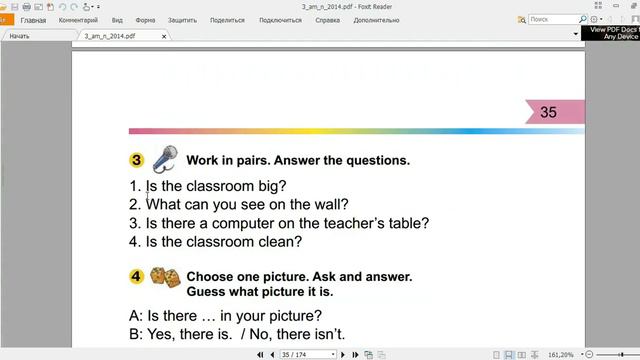The width and height of the screenshot is (640, 360).
Task: Click the dice icon in exercise 4
Action: point(165,277)
